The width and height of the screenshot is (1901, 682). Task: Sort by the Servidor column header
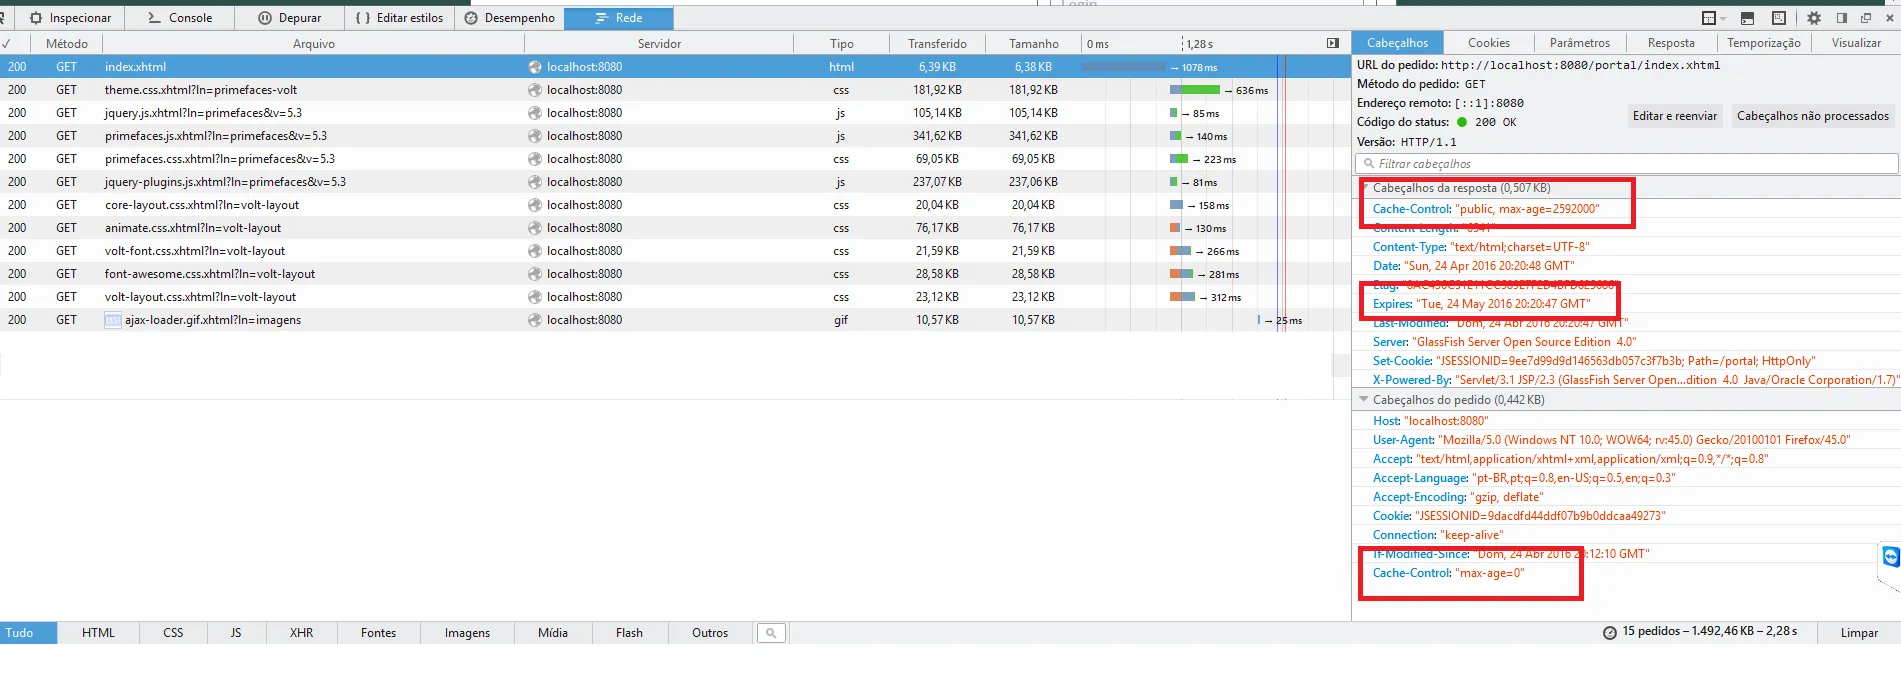[x=659, y=43]
